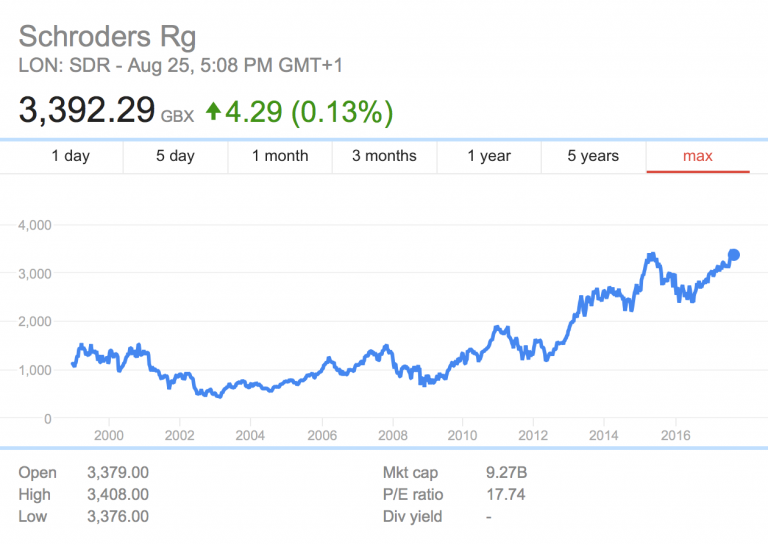
Task: Show the 3 months chart range
Action: (384, 156)
